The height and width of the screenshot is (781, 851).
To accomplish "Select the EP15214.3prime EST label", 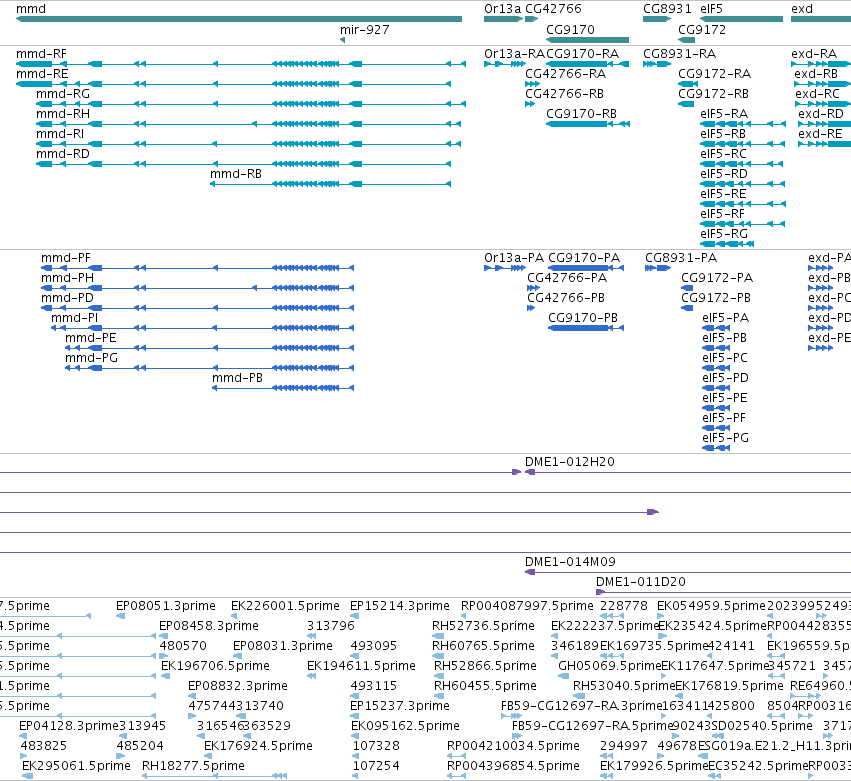I will (400, 606).
